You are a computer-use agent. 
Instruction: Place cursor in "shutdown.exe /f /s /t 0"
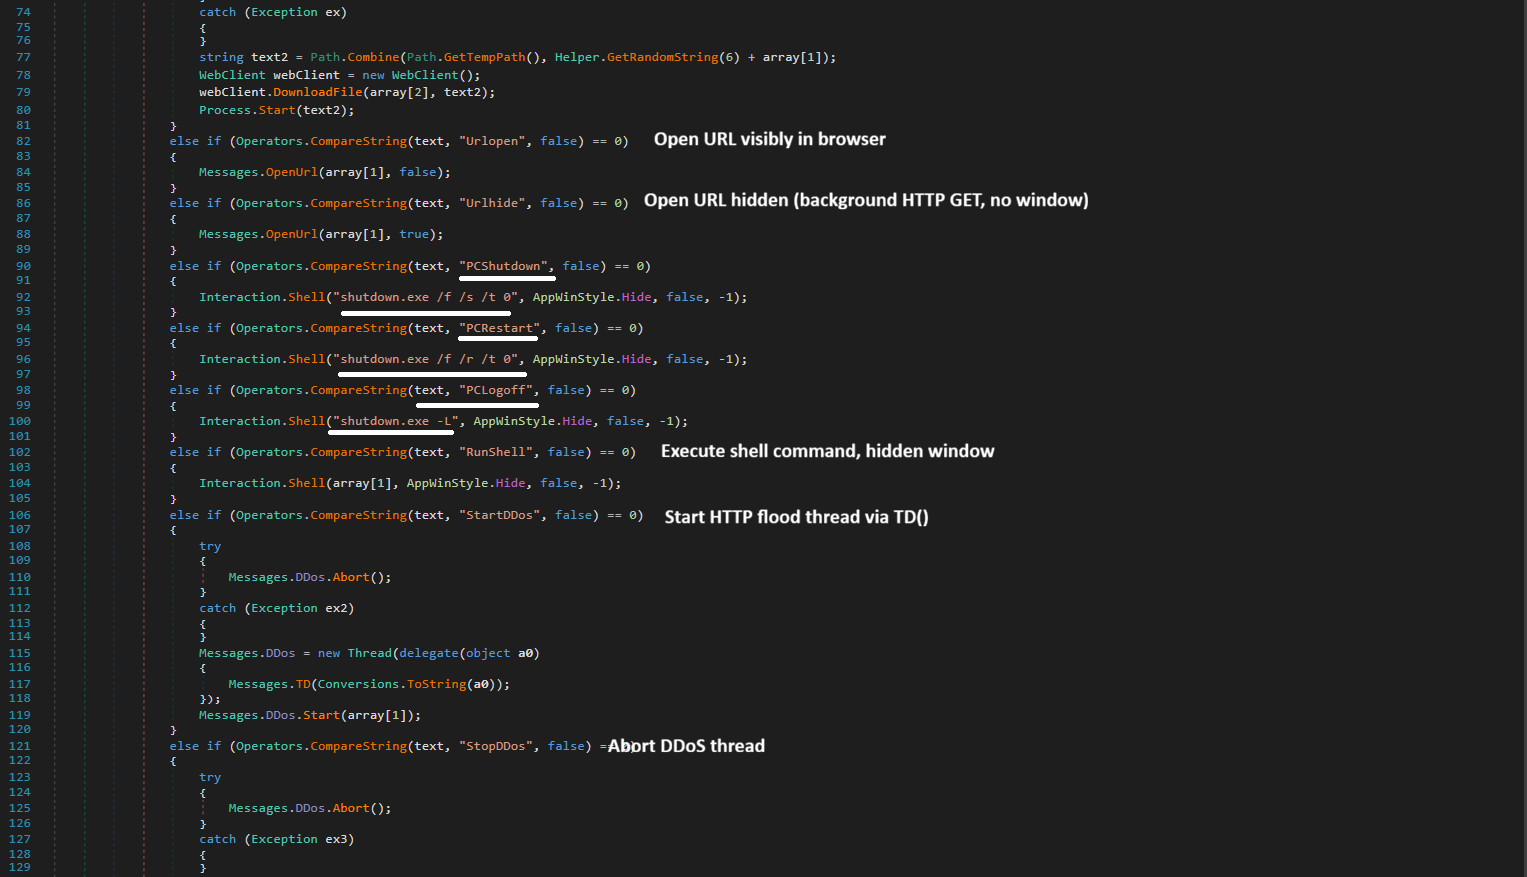pos(428,297)
